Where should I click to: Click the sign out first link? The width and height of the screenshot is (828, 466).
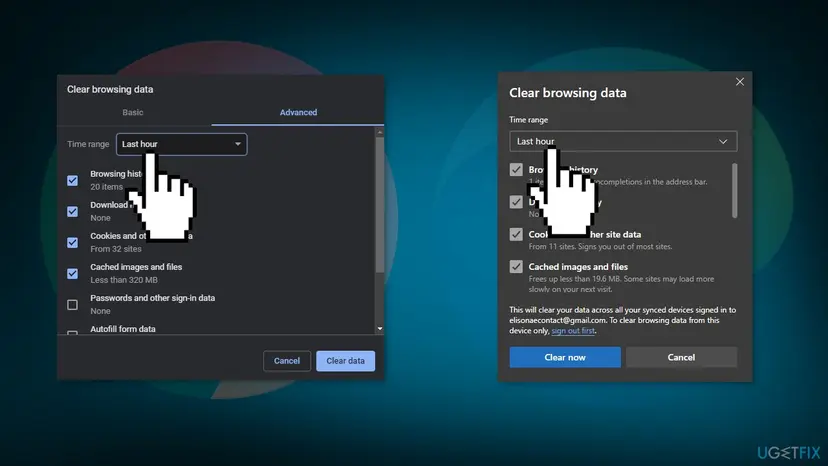[x=573, y=331]
